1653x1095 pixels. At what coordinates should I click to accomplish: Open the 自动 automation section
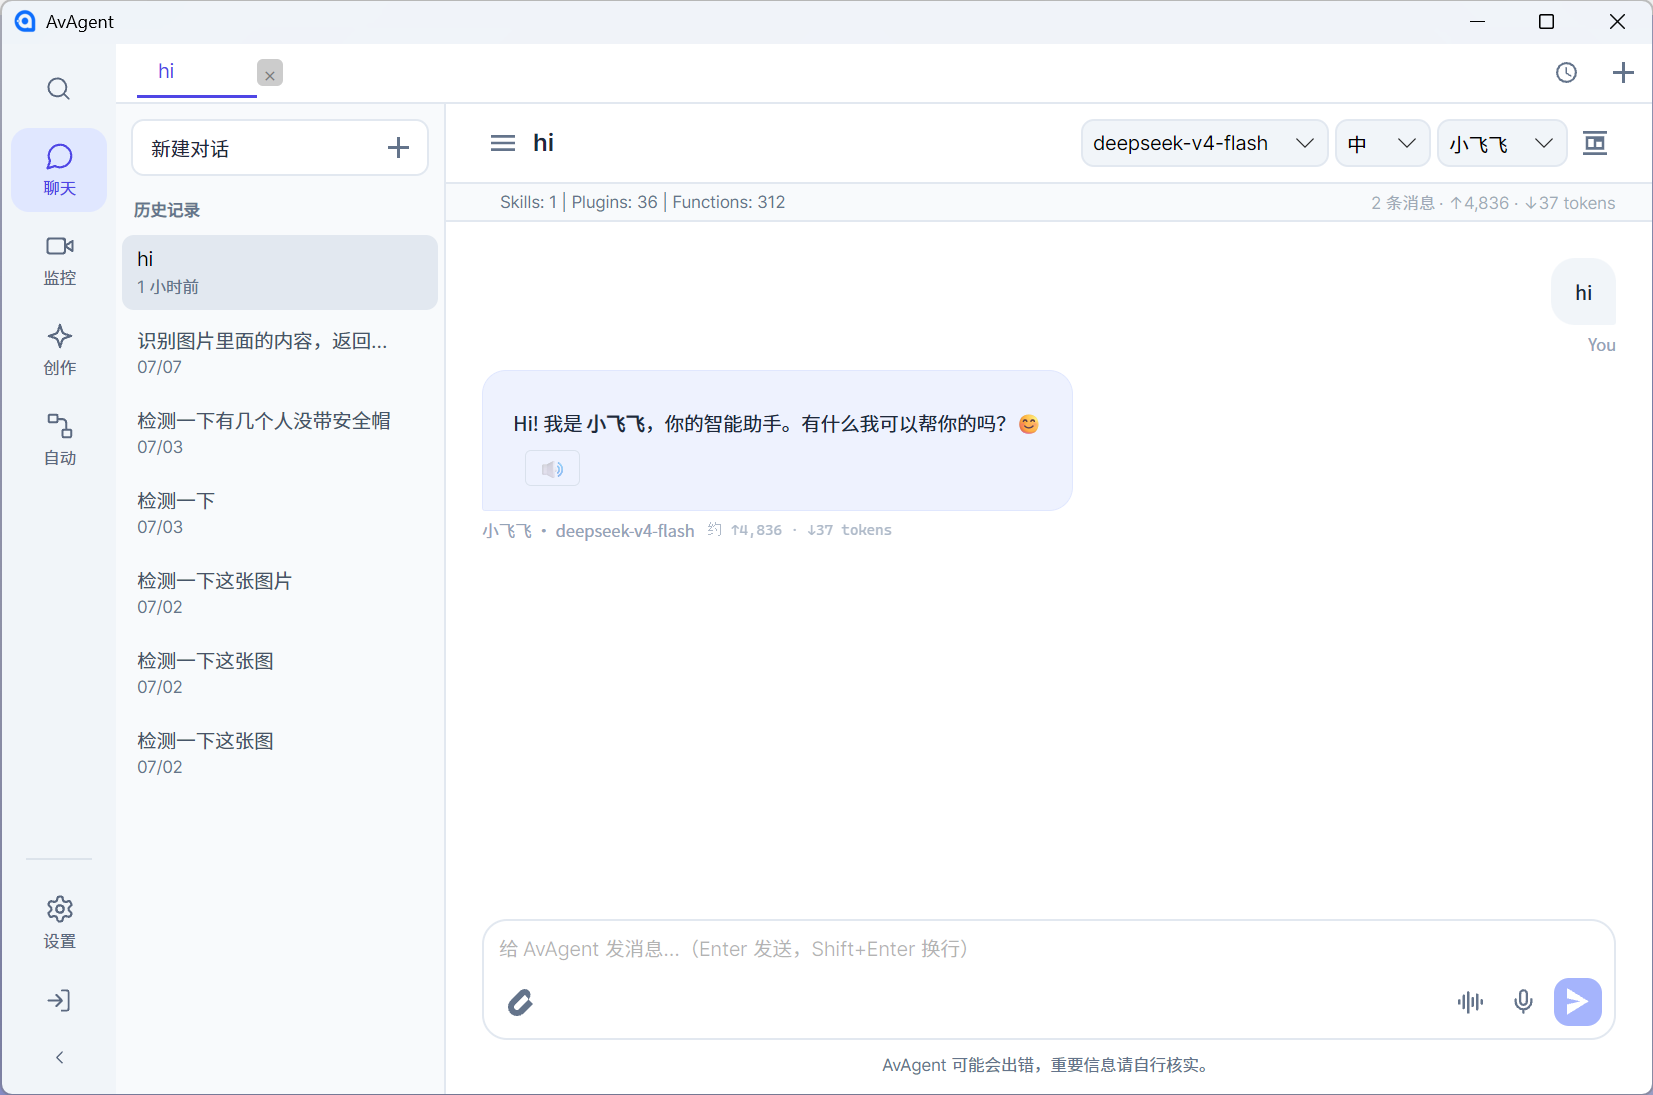59,440
